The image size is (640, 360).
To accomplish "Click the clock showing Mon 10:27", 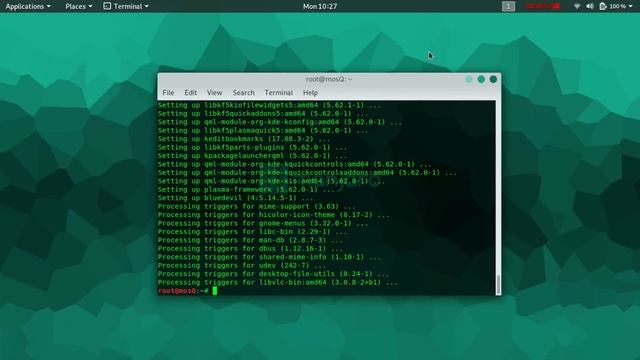I will tap(320, 6).
